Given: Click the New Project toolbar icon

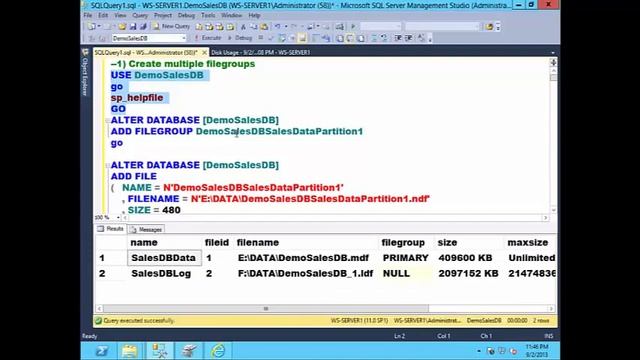Looking at the screenshot, I should coord(91,27).
